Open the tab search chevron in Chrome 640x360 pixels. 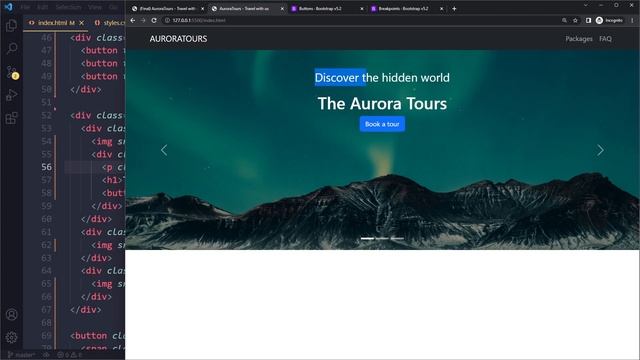point(586,5)
